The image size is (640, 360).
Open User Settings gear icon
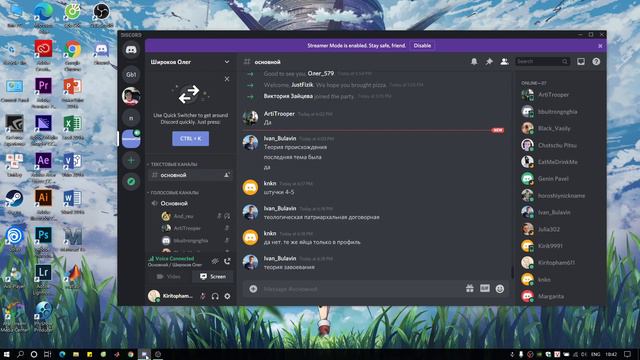[x=227, y=296]
